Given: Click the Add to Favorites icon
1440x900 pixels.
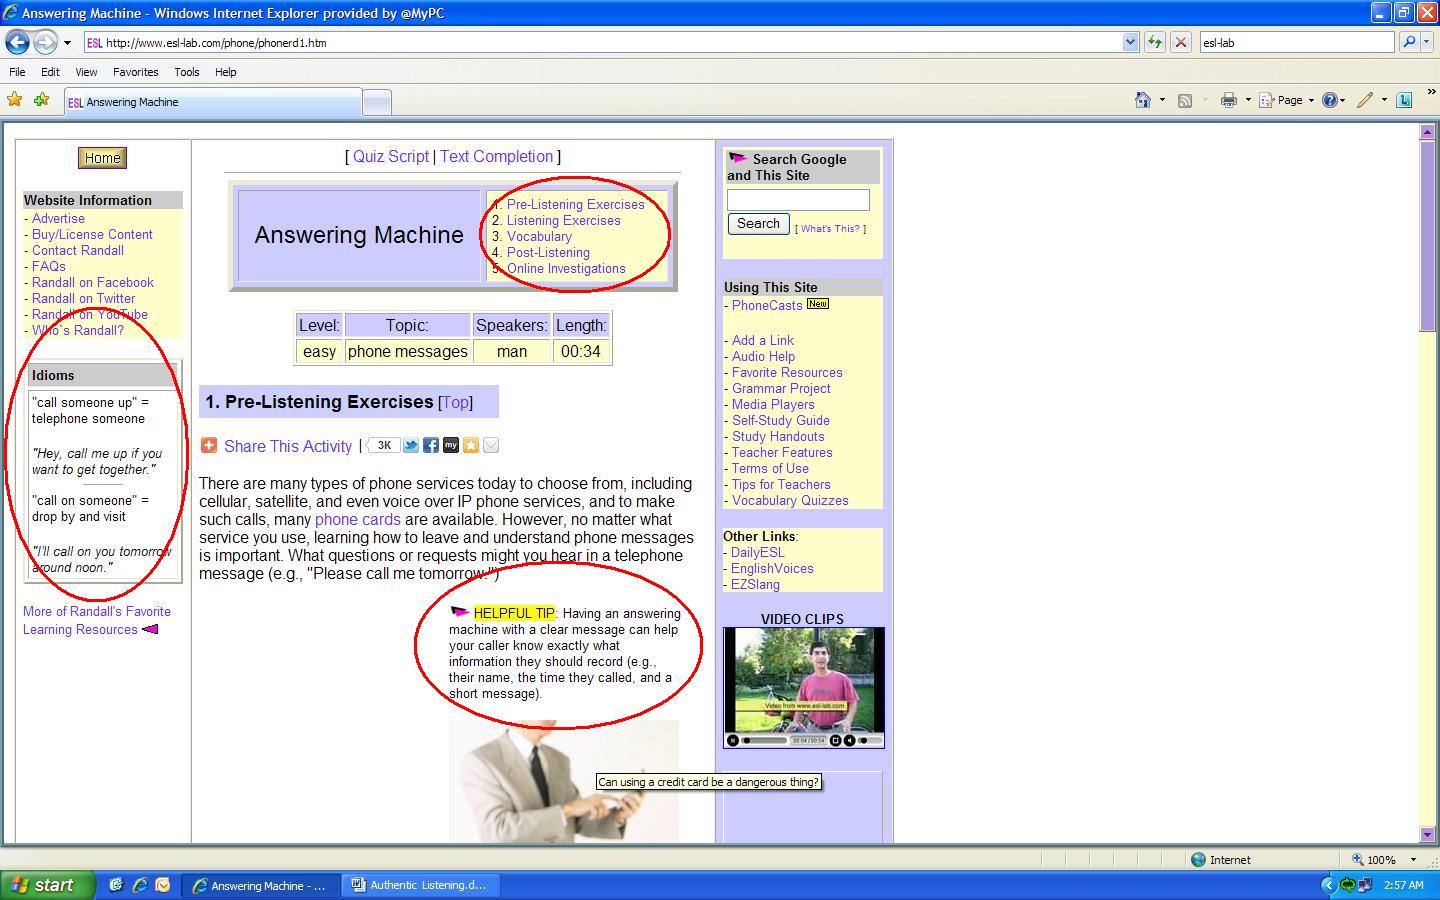Looking at the screenshot, I should [41, 100].
